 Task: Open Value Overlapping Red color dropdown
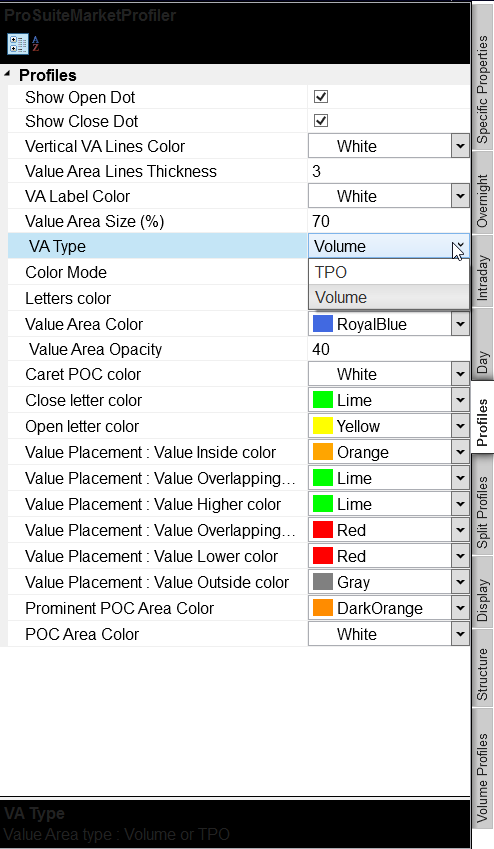[460, 530]
